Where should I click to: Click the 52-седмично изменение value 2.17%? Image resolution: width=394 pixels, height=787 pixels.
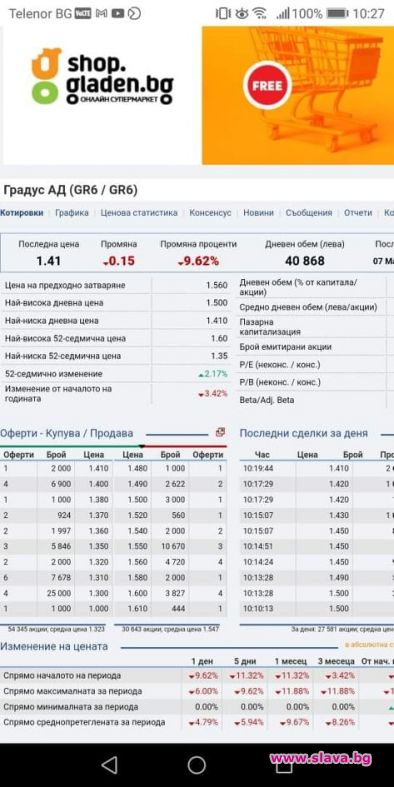coord(213,374)
